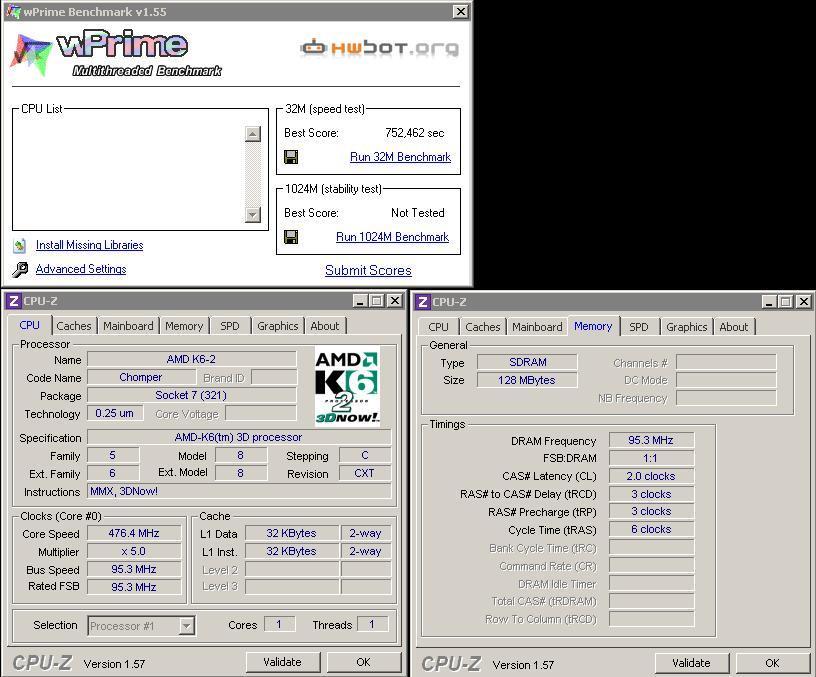Click Validate in left CPU-Z window
Viewport: 816px width, 677px height.
click(282, 662)
